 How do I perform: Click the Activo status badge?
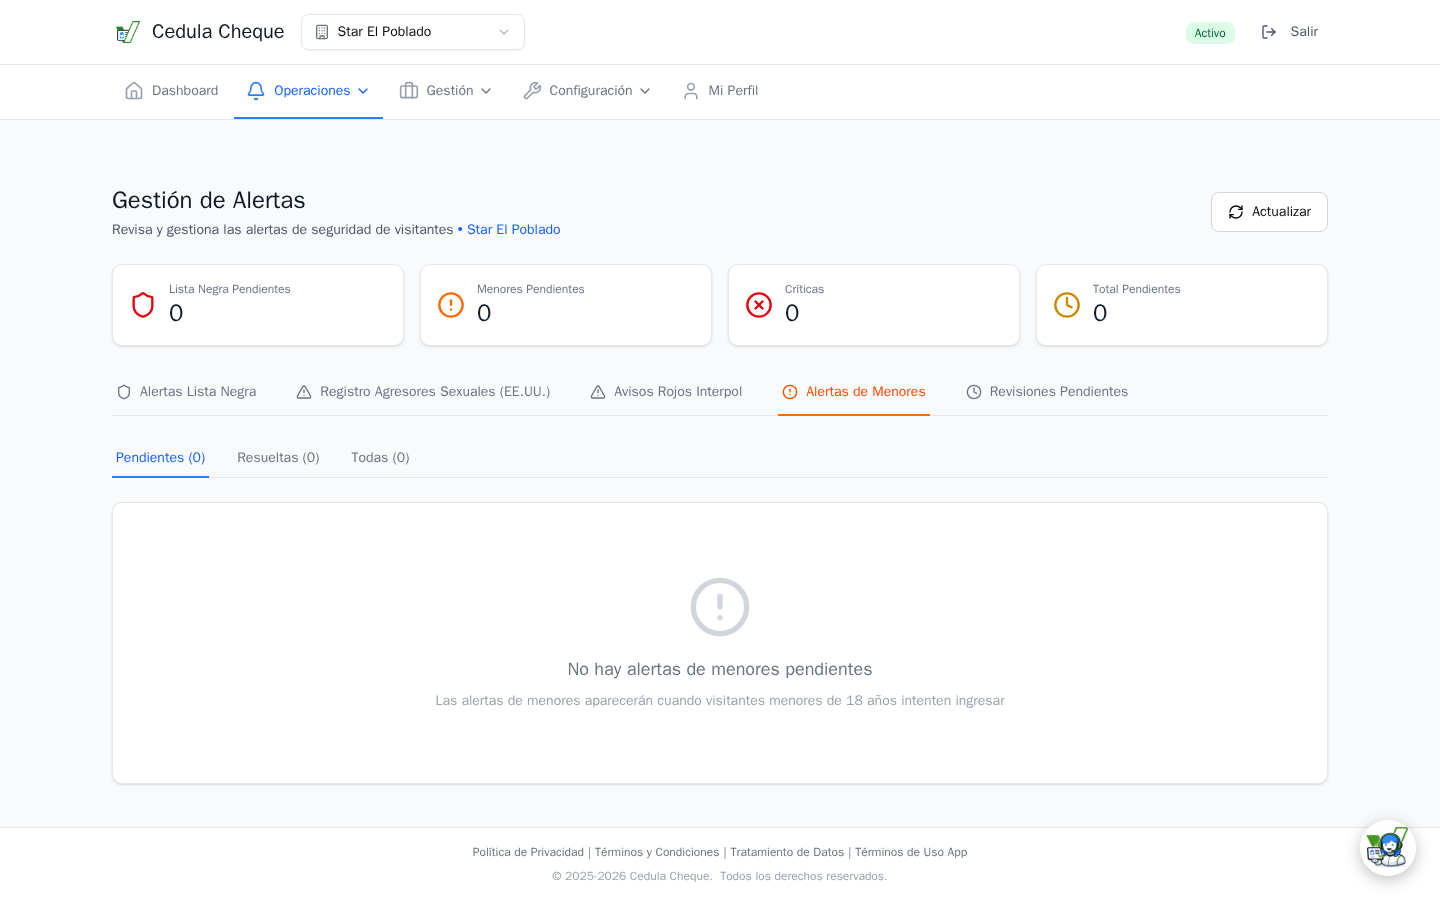[1210, 33]
